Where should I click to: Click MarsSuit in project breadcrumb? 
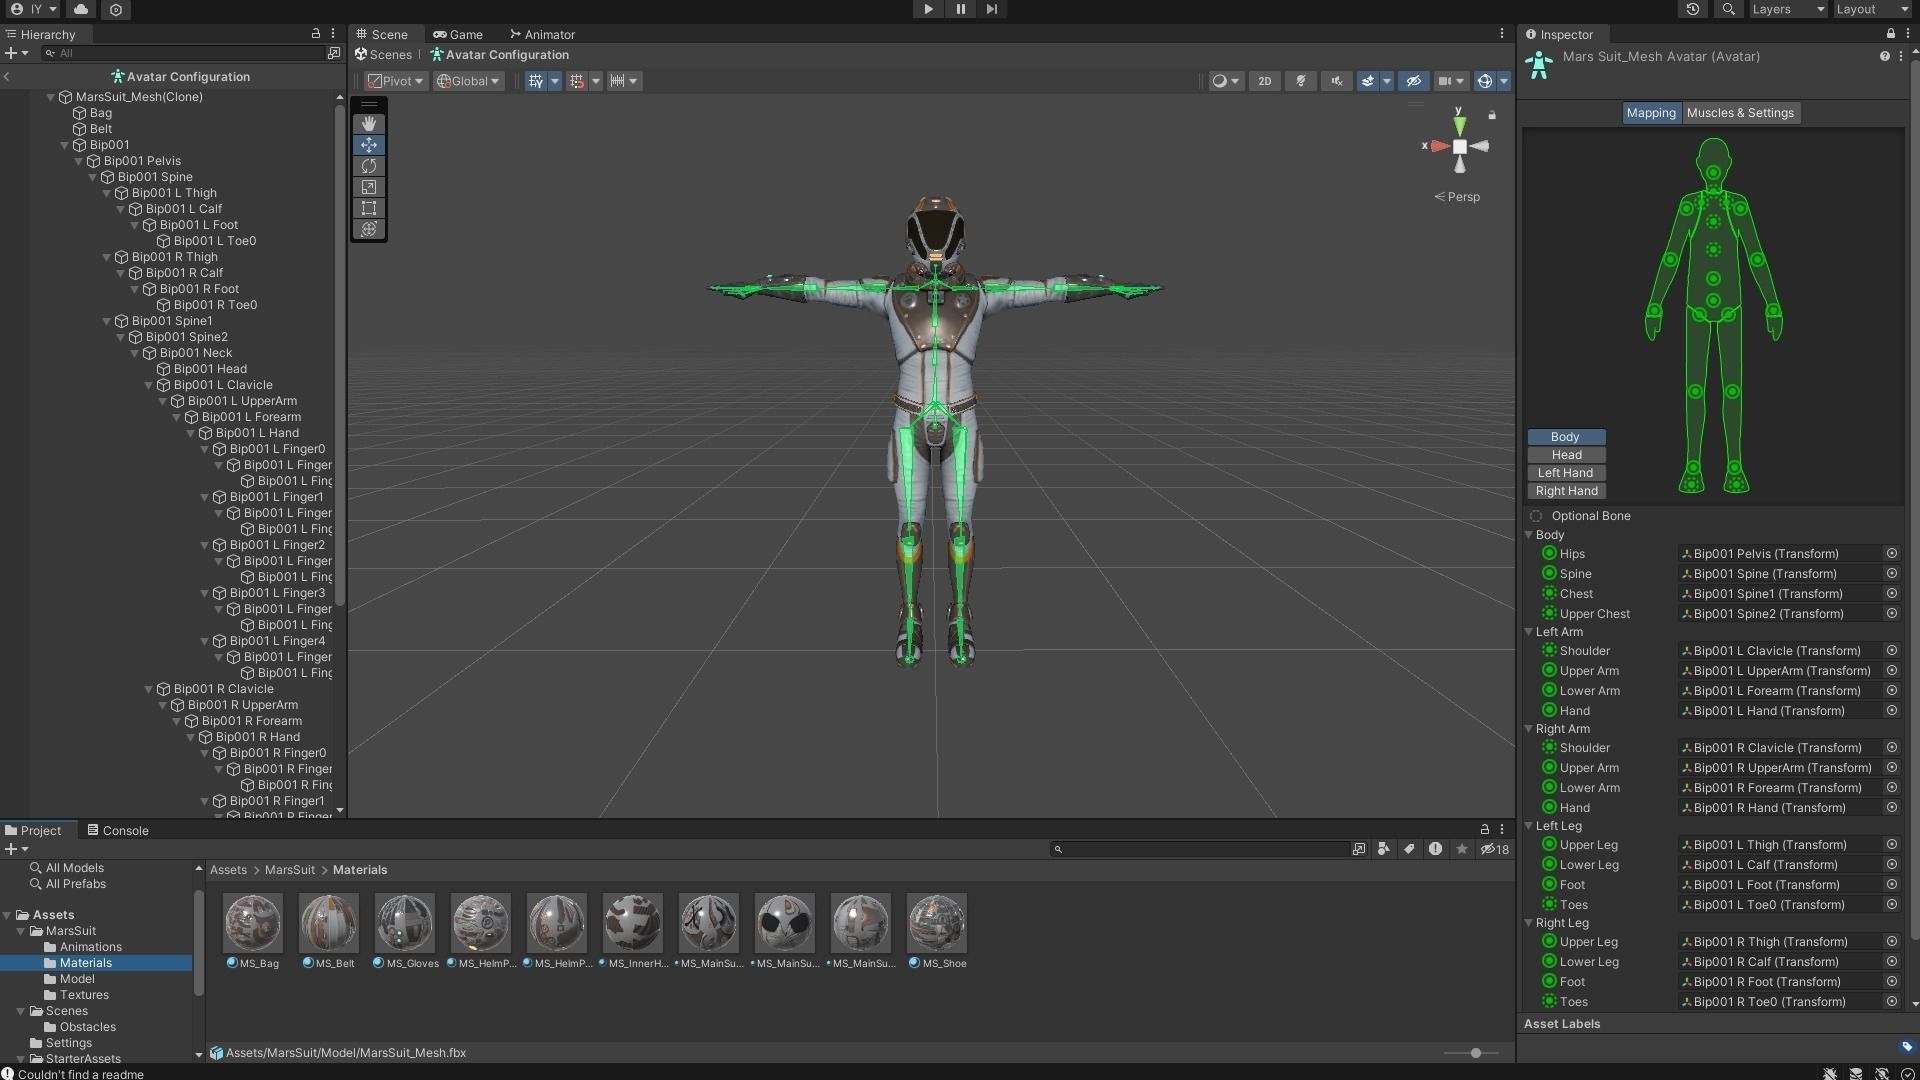290,870
